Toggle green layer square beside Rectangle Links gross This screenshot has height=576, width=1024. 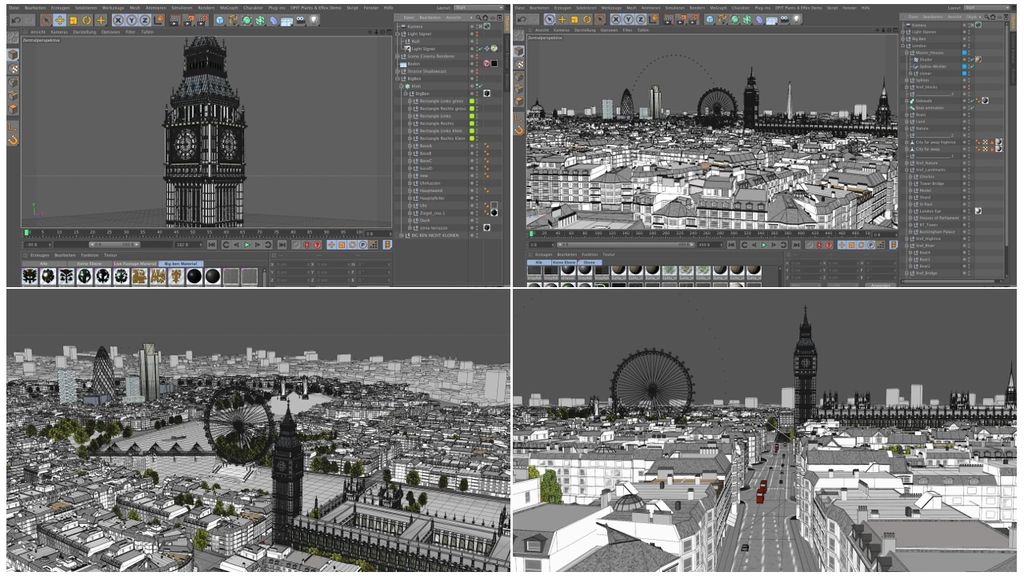(471, 101)
